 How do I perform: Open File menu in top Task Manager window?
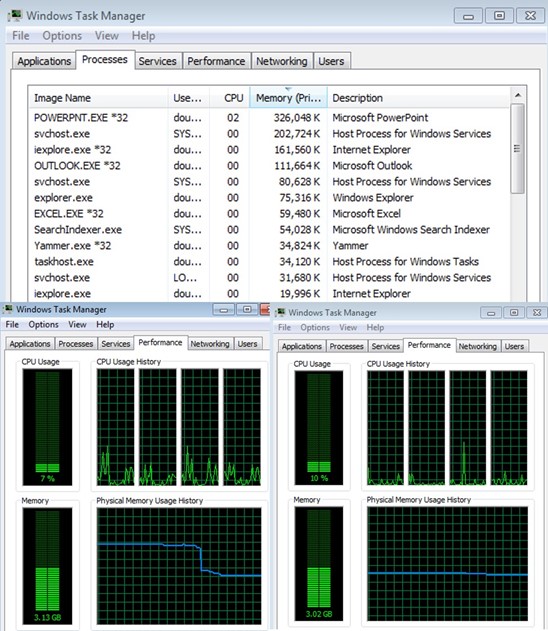point(21,36)
